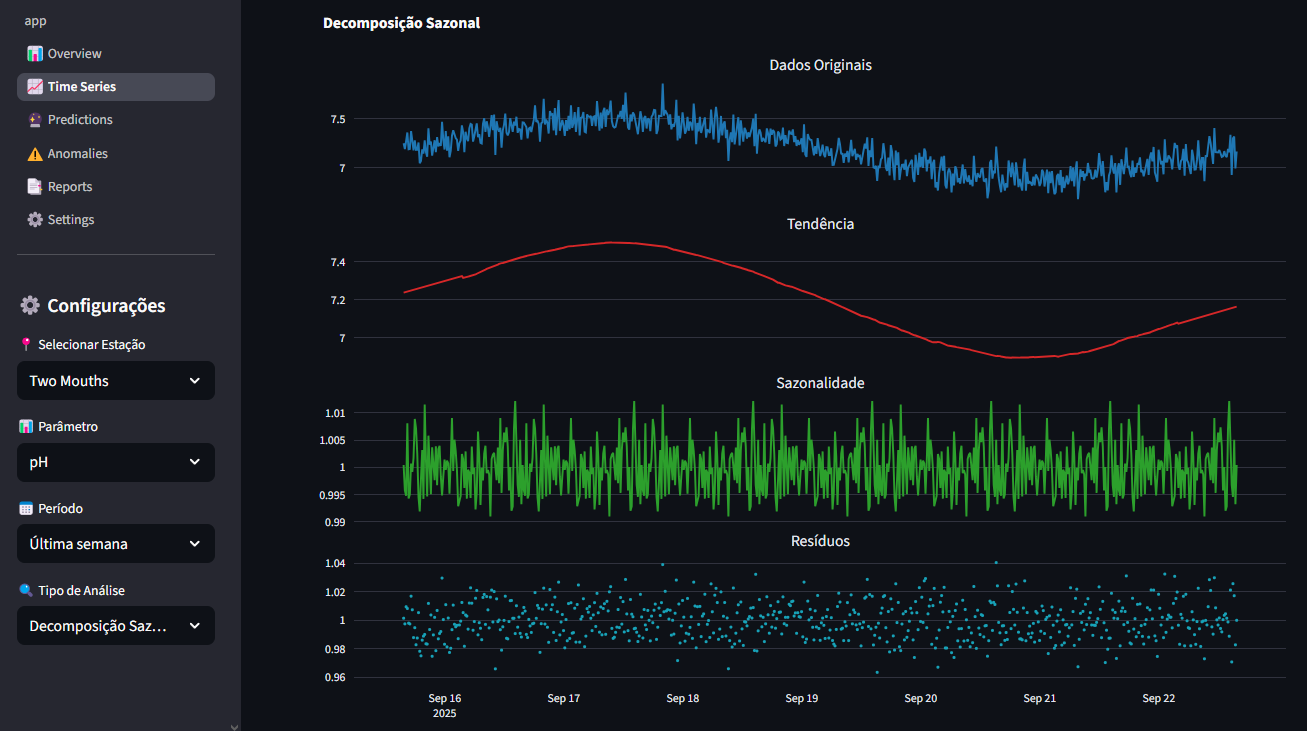Click the Tipo de Análise label

coord(82,590)
